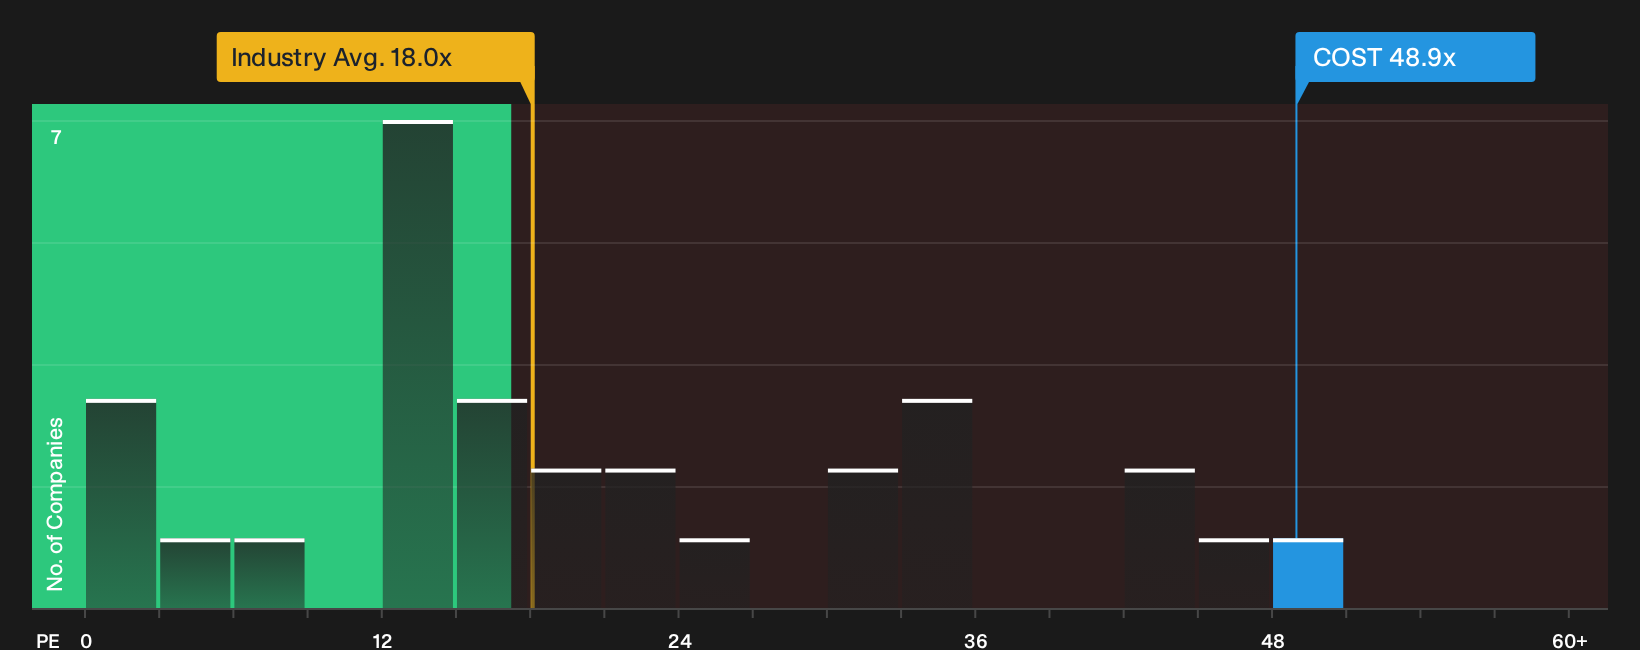Select the tallest bar with 7 companies

pyautogui.click(x=418, y=364)
